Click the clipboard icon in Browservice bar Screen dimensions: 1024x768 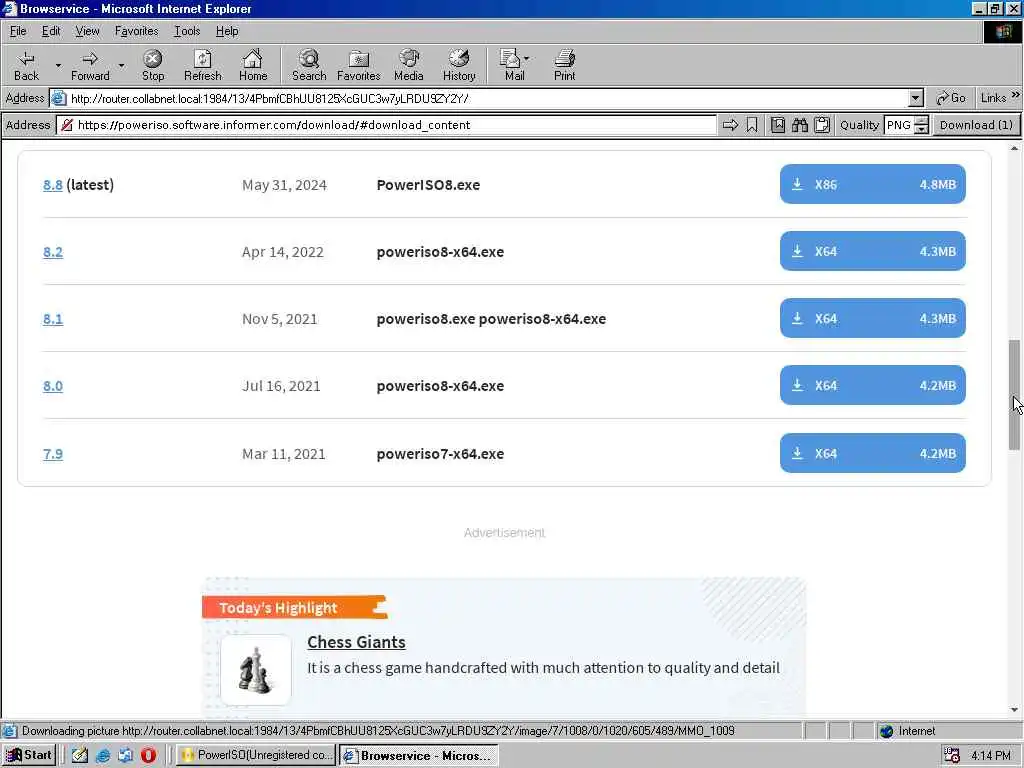[x=822, y=125]
